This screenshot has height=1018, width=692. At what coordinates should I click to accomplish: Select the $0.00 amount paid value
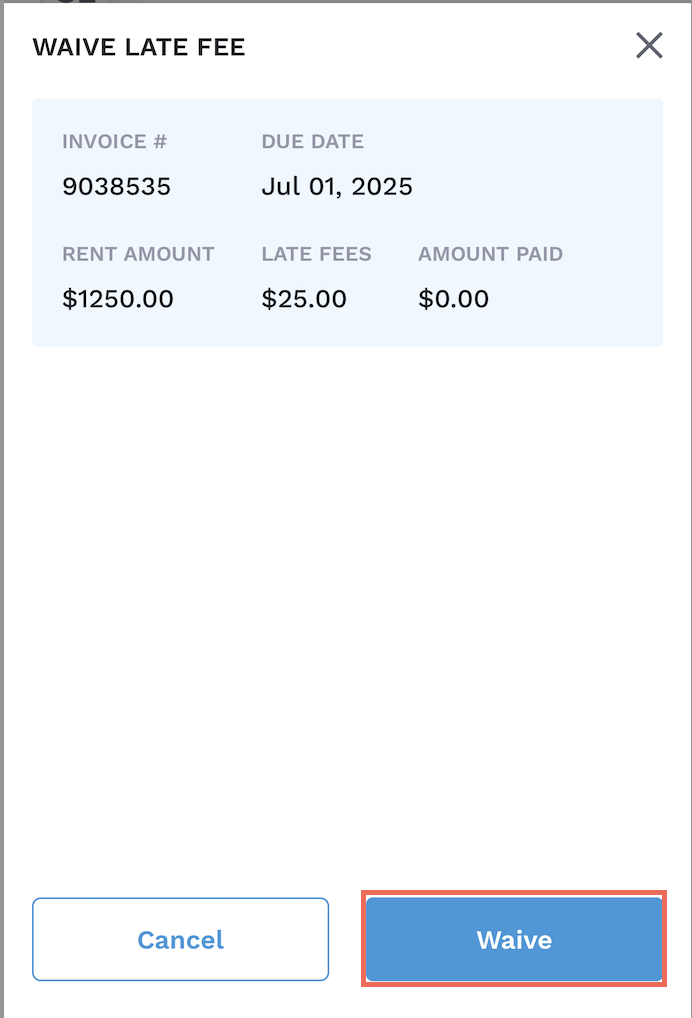[453, 298]
